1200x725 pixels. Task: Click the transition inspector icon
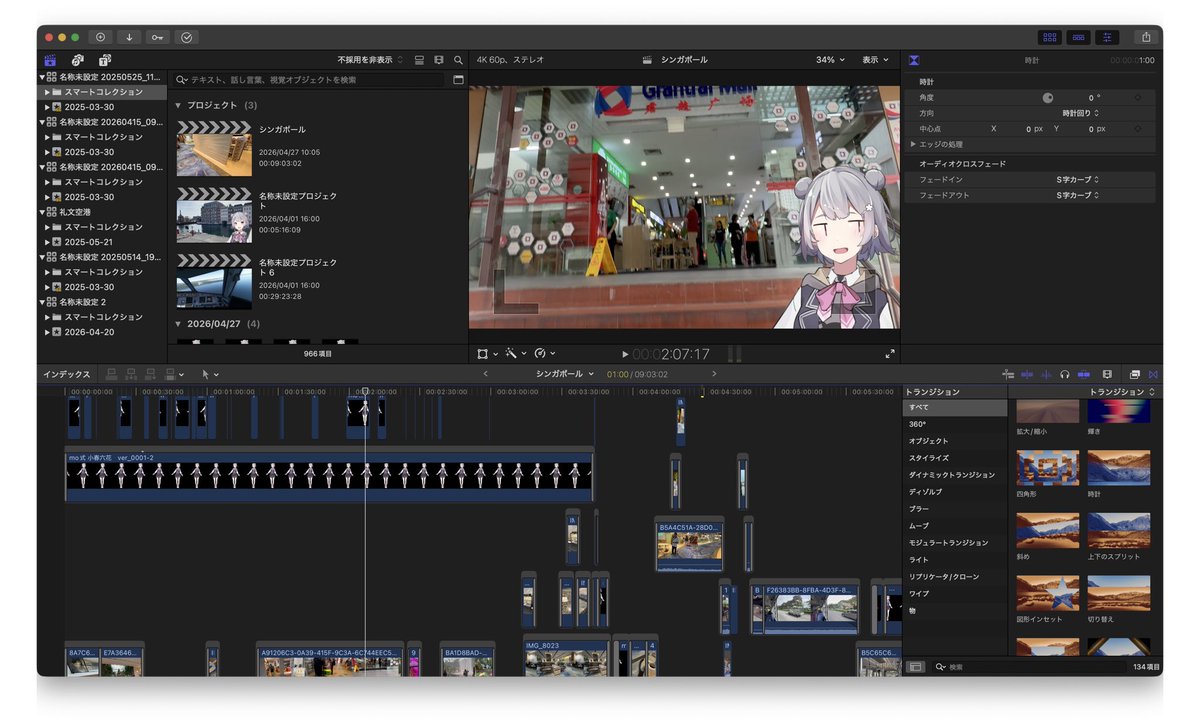pyautogui.click(x=914, y=60)
